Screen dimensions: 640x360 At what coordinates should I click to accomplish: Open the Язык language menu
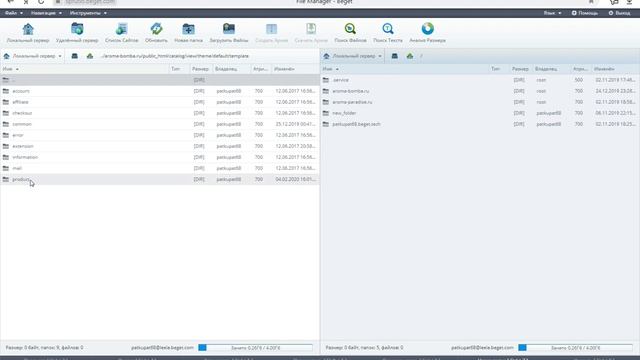pyautogui.click(x=552, y=13)
